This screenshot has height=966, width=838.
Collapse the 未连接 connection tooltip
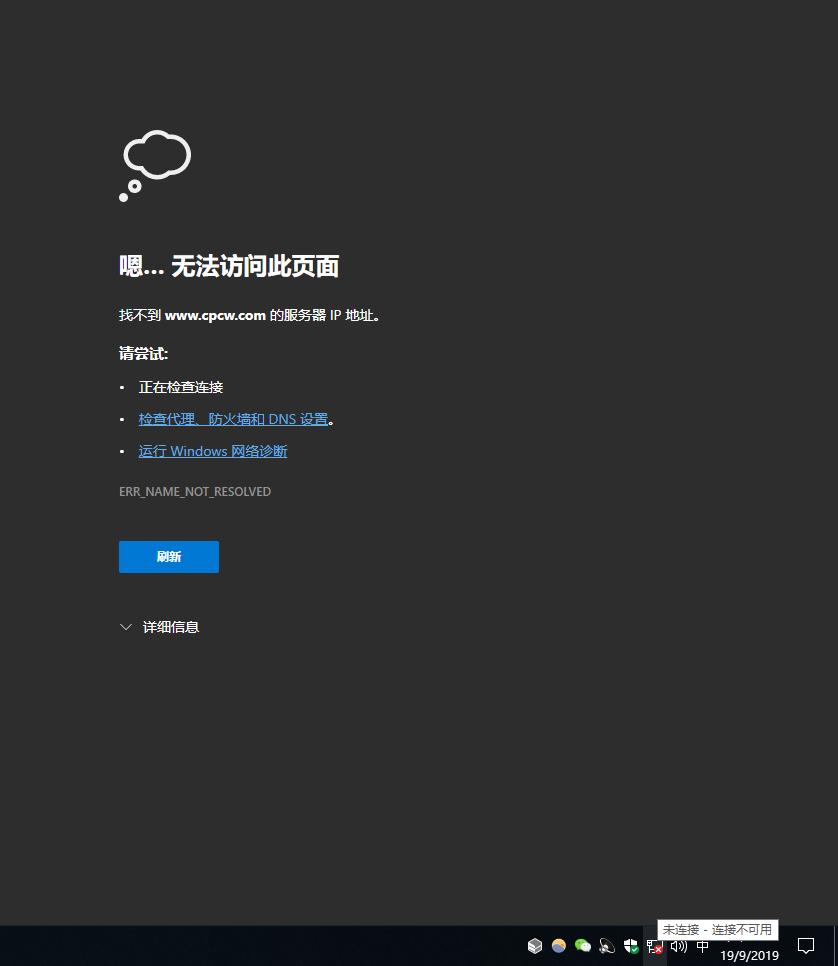[x=716, y=929]
